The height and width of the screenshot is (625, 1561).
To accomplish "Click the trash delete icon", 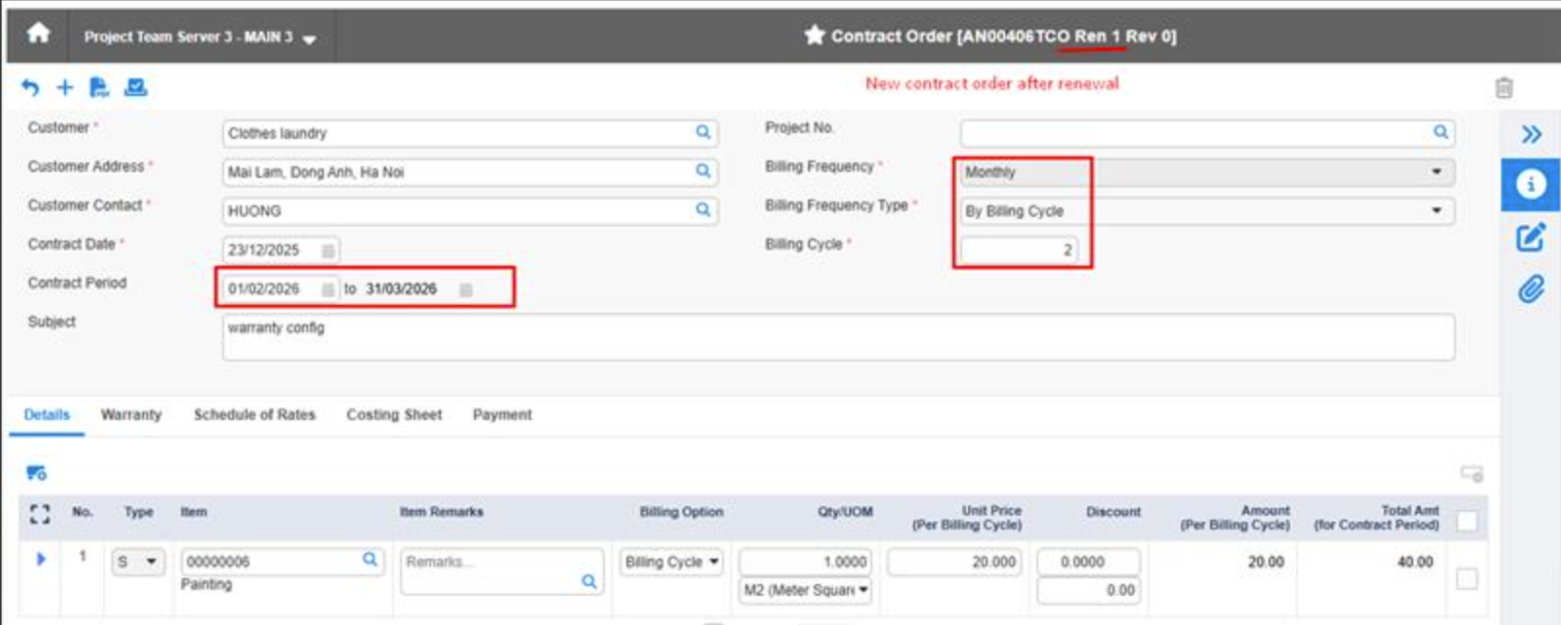I will click(x=1503, y=88).
